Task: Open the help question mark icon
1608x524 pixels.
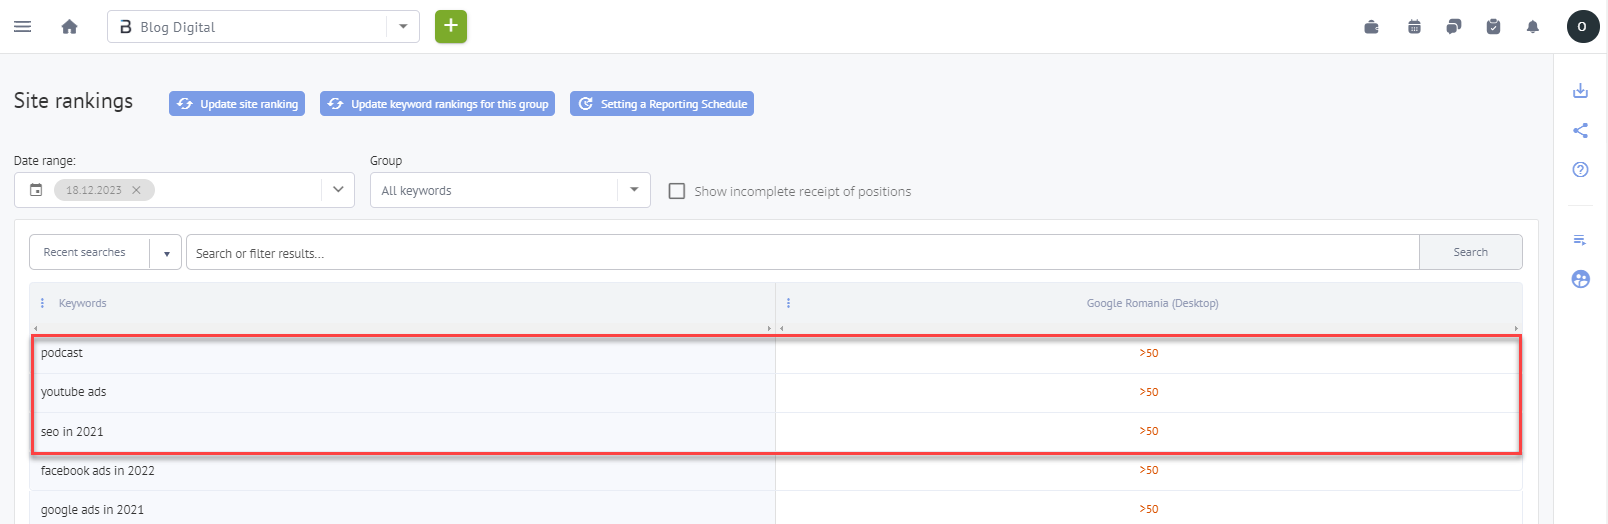Action: click(1580, 169)
